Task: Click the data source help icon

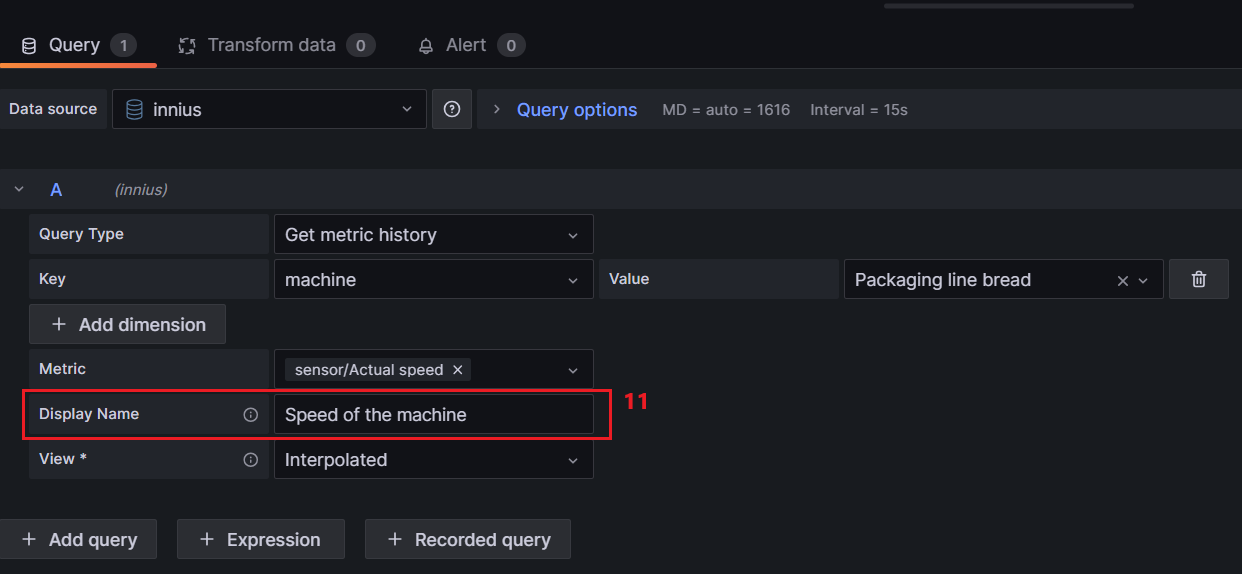Action: point(452,109)
